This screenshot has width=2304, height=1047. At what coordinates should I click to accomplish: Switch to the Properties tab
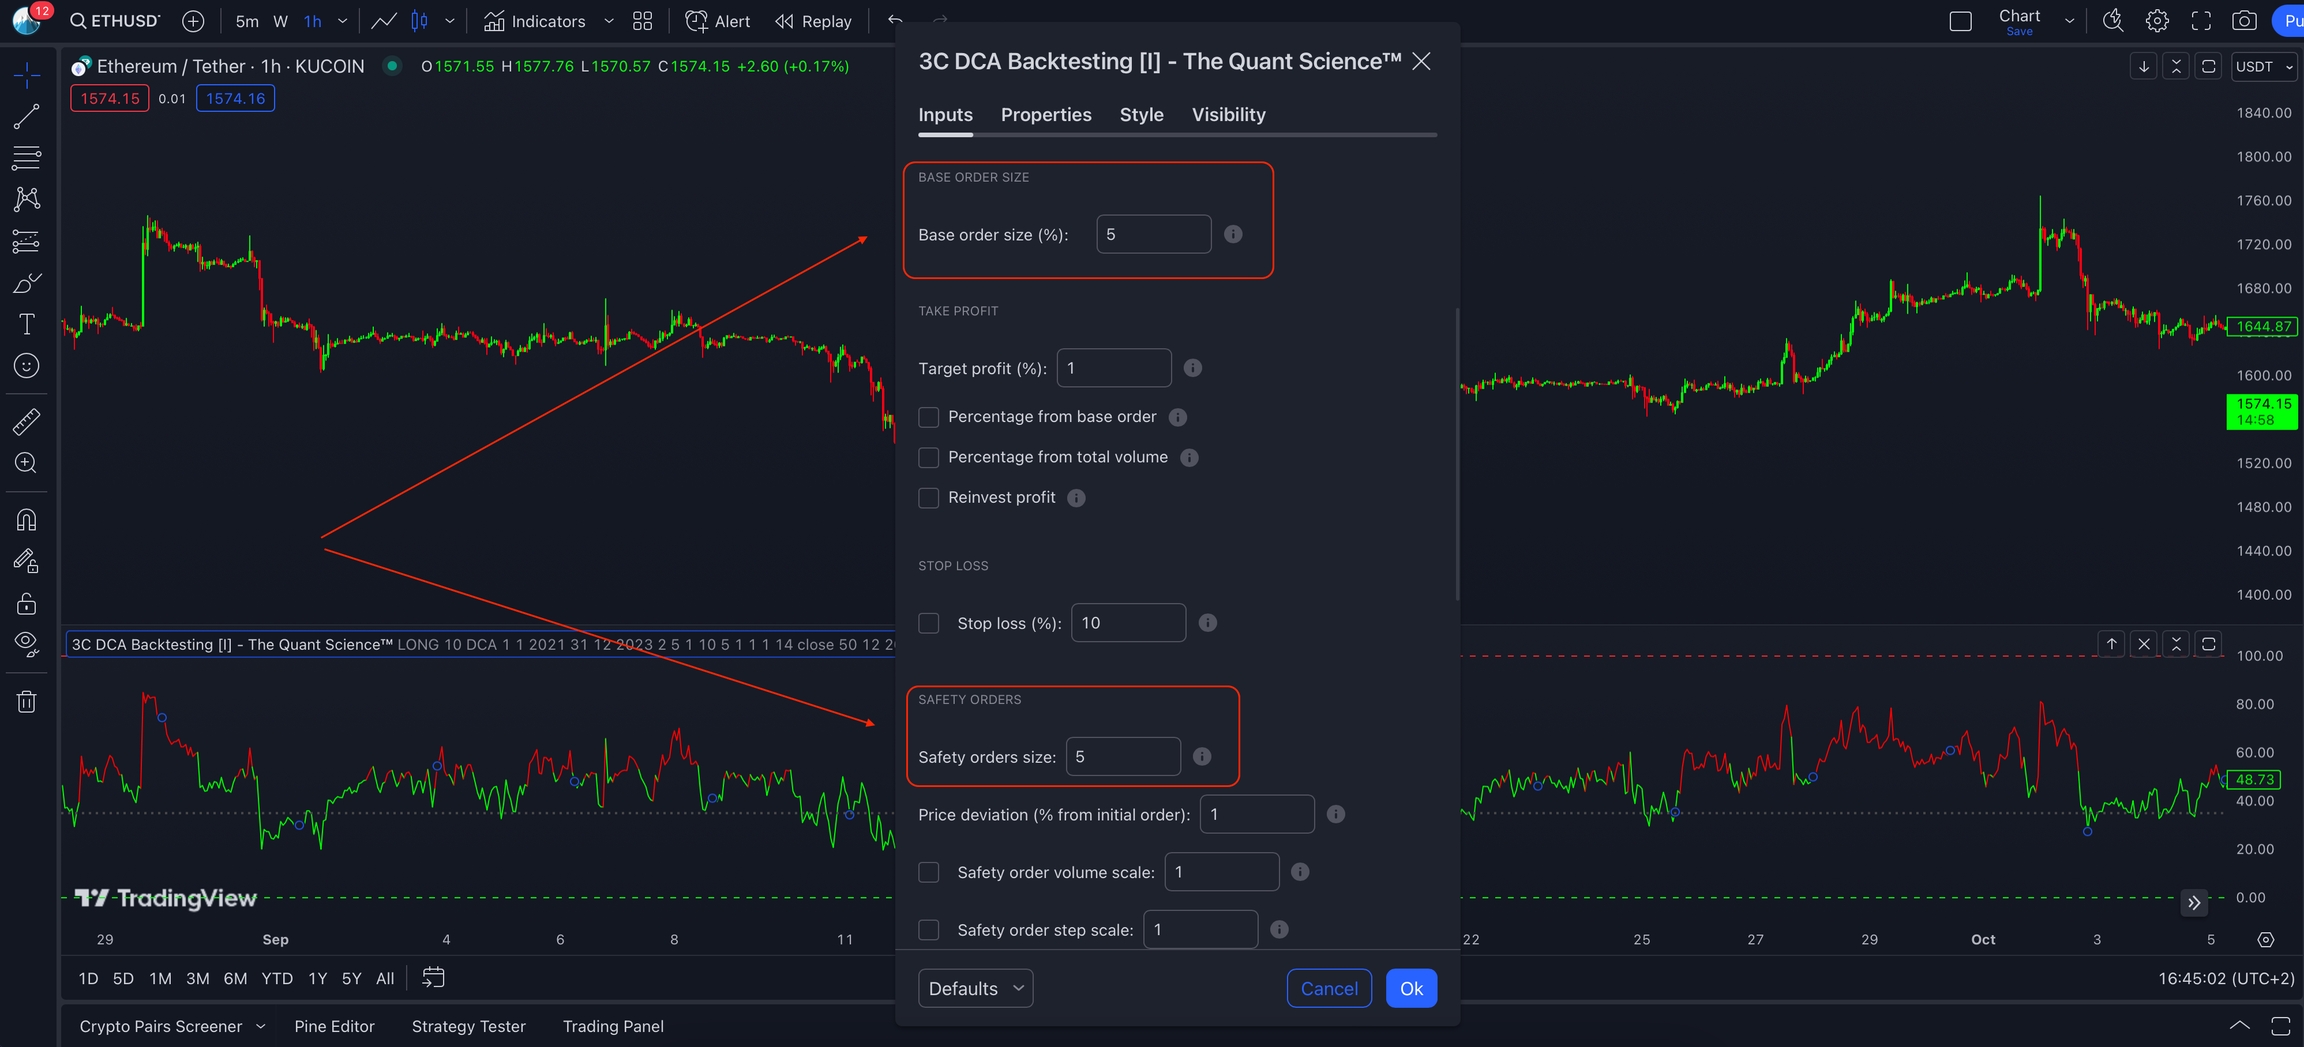tap(1046, 115)
